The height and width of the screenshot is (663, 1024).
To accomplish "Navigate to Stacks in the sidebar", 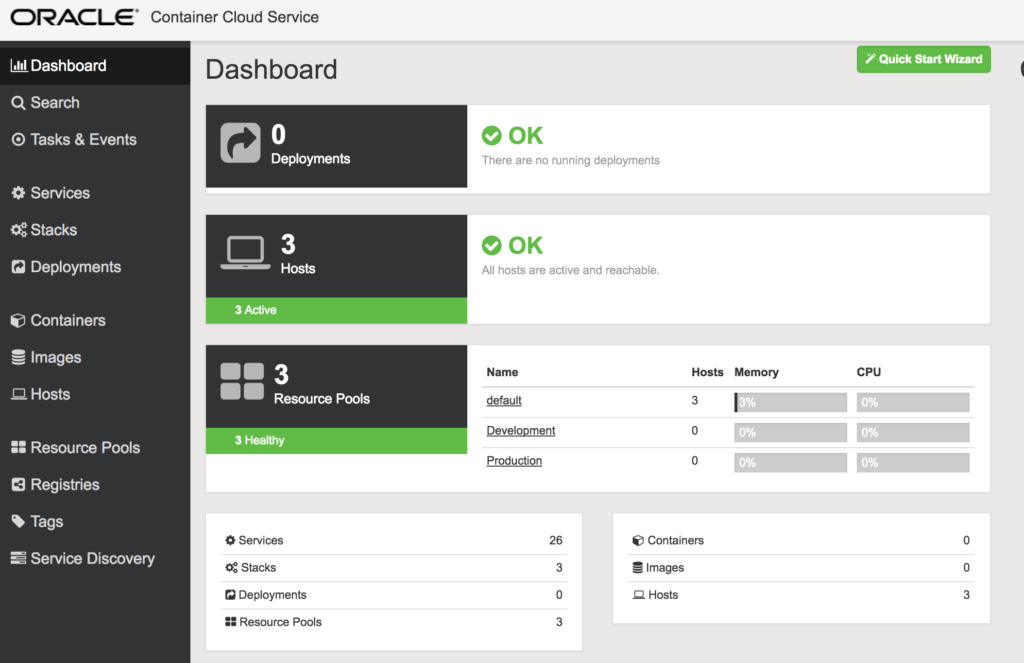I will point(95,230).
